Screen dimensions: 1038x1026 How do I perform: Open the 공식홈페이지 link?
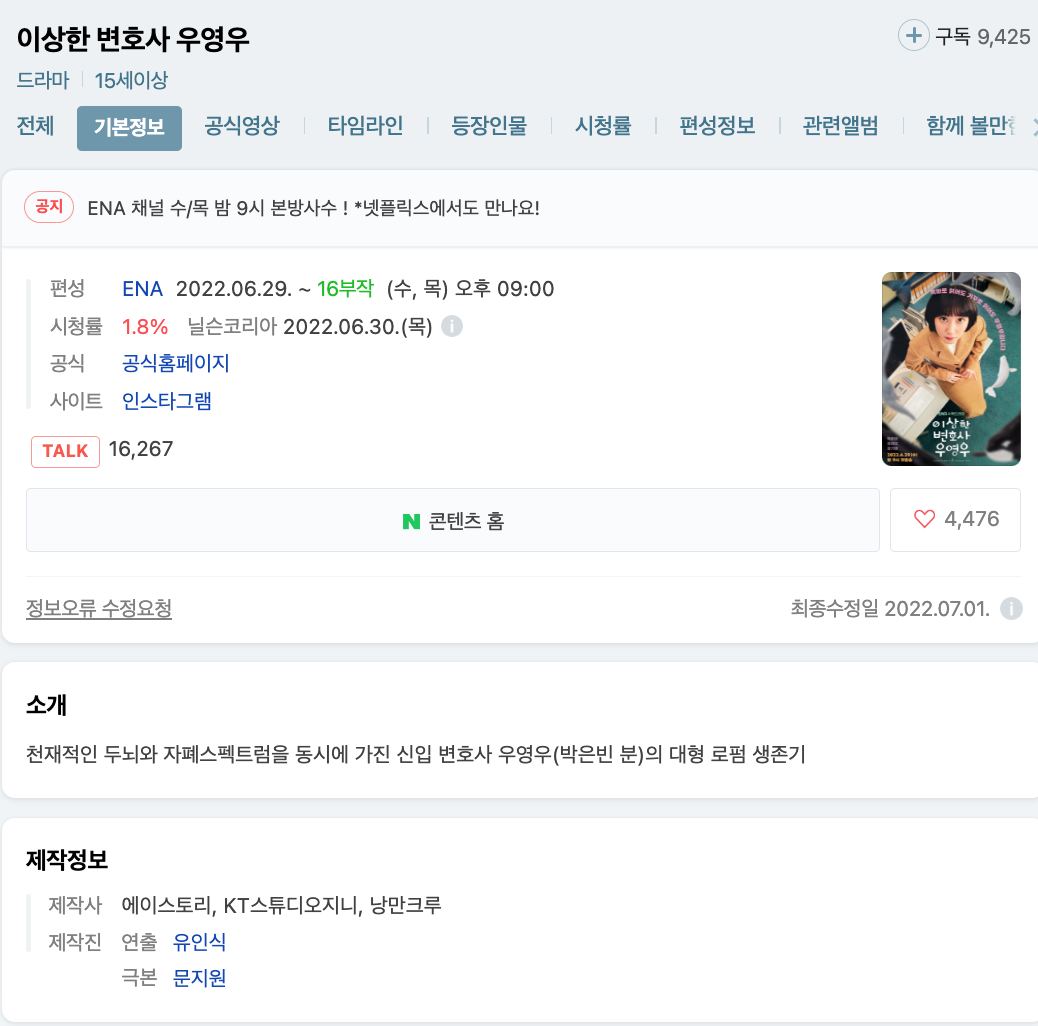[x=175, y=363]
